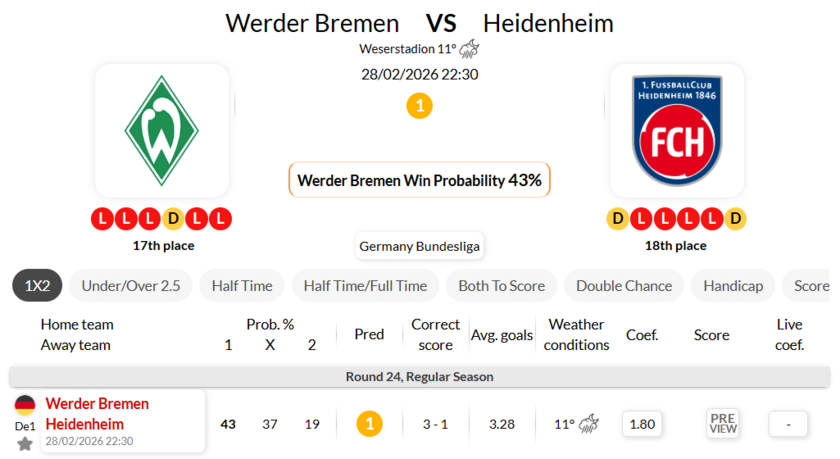Click the Germany Bundesliga league button
This screenshot has width=840, height=459.
(420, 246)
